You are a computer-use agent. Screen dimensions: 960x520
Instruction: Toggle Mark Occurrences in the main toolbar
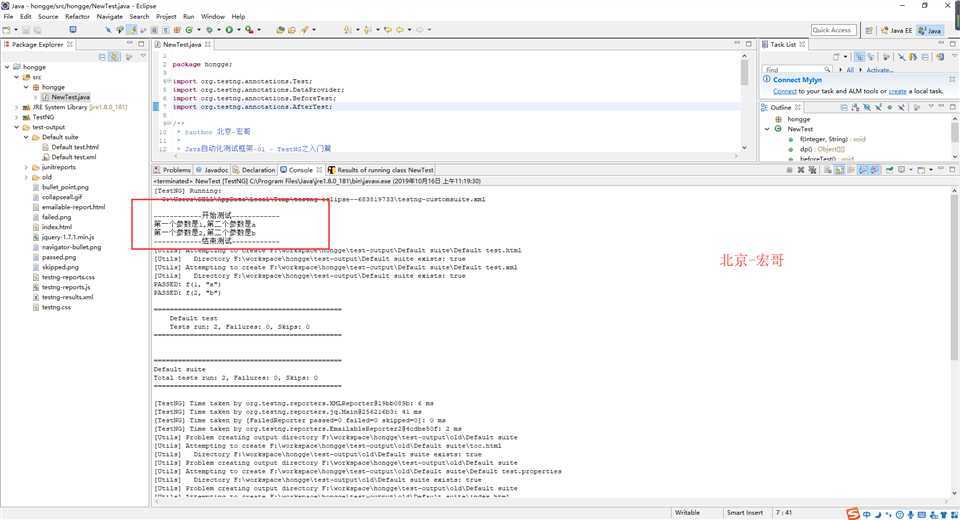tap(132, 29)
